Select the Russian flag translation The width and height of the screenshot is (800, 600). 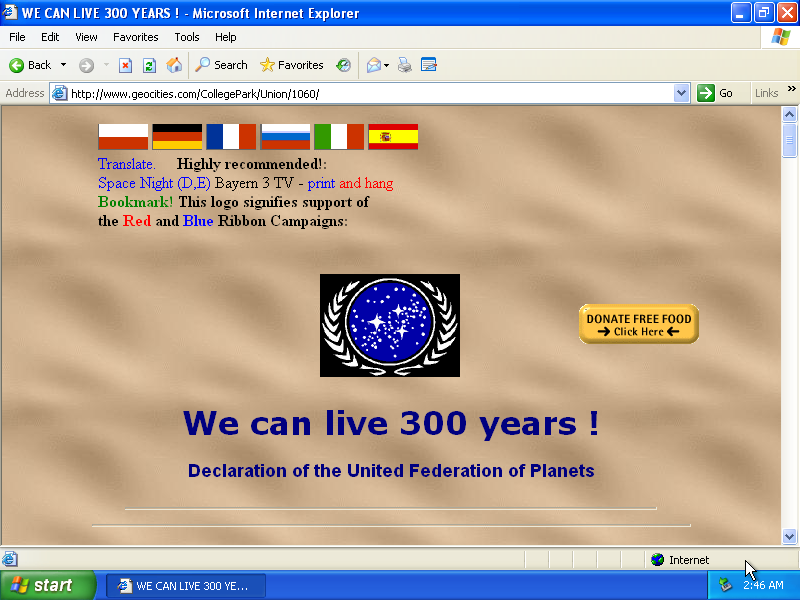(285, 137)
